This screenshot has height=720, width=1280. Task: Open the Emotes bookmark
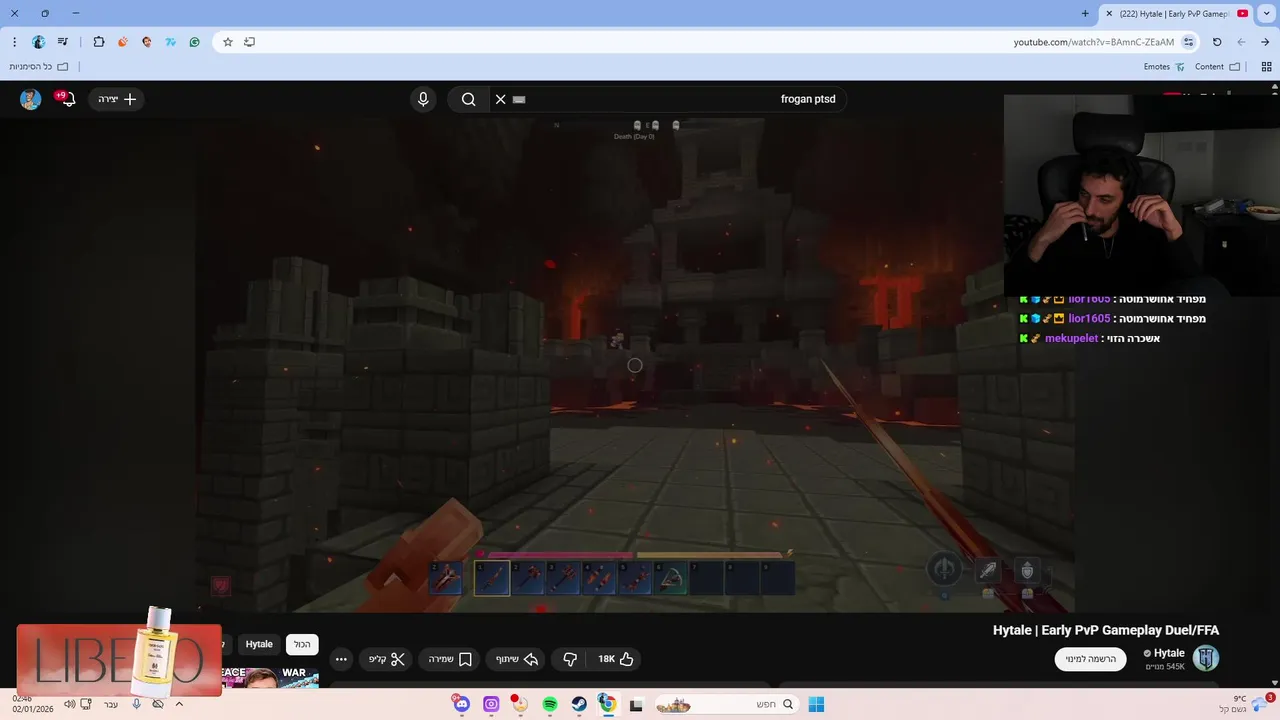[x=1164, y=67]
